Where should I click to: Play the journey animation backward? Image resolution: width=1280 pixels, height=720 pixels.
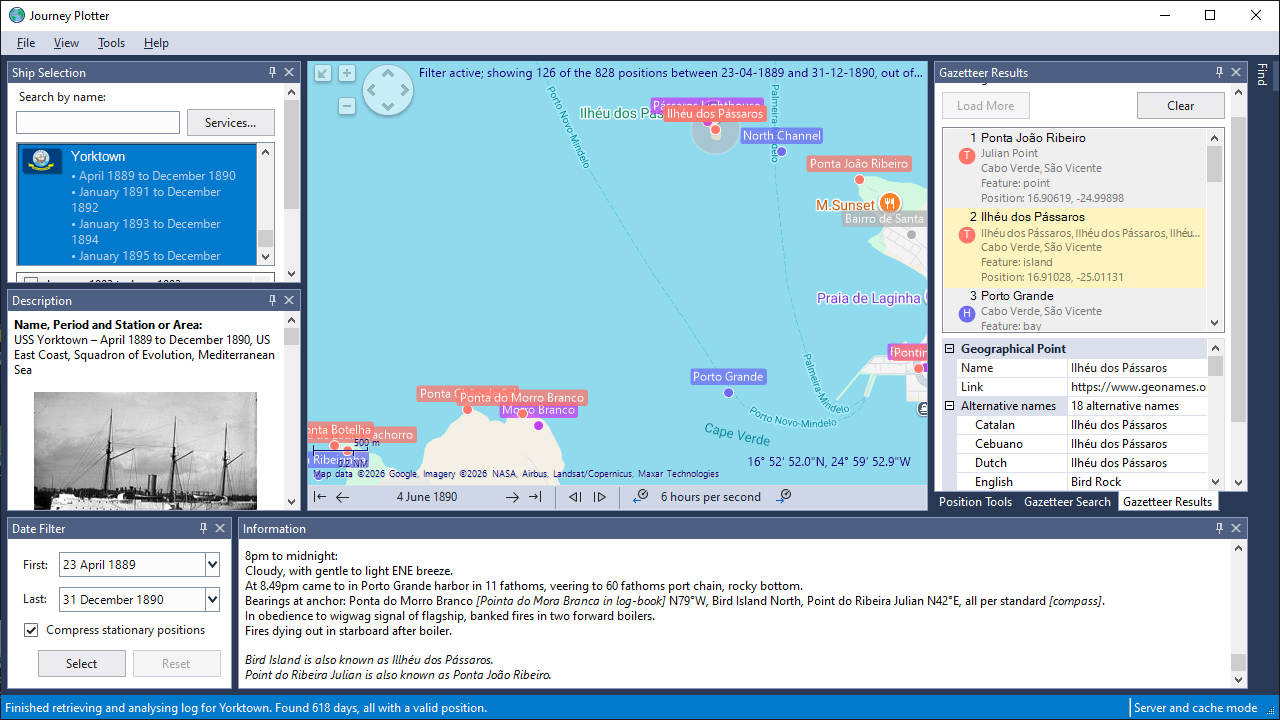(x=575, y=497)
